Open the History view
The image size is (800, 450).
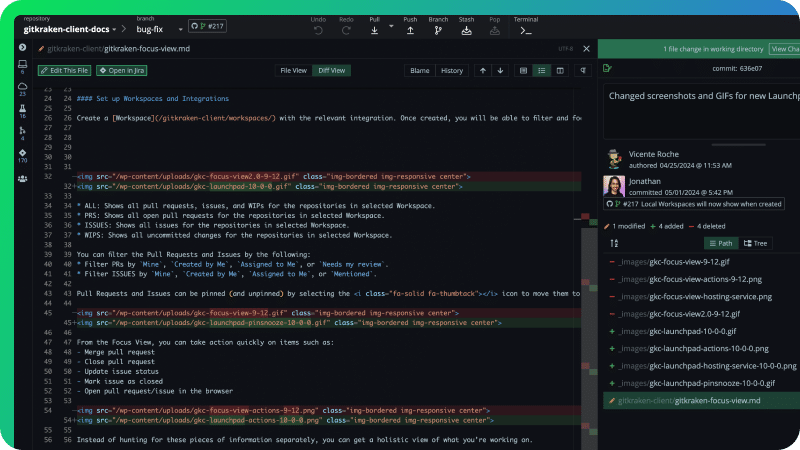(452, 70)
